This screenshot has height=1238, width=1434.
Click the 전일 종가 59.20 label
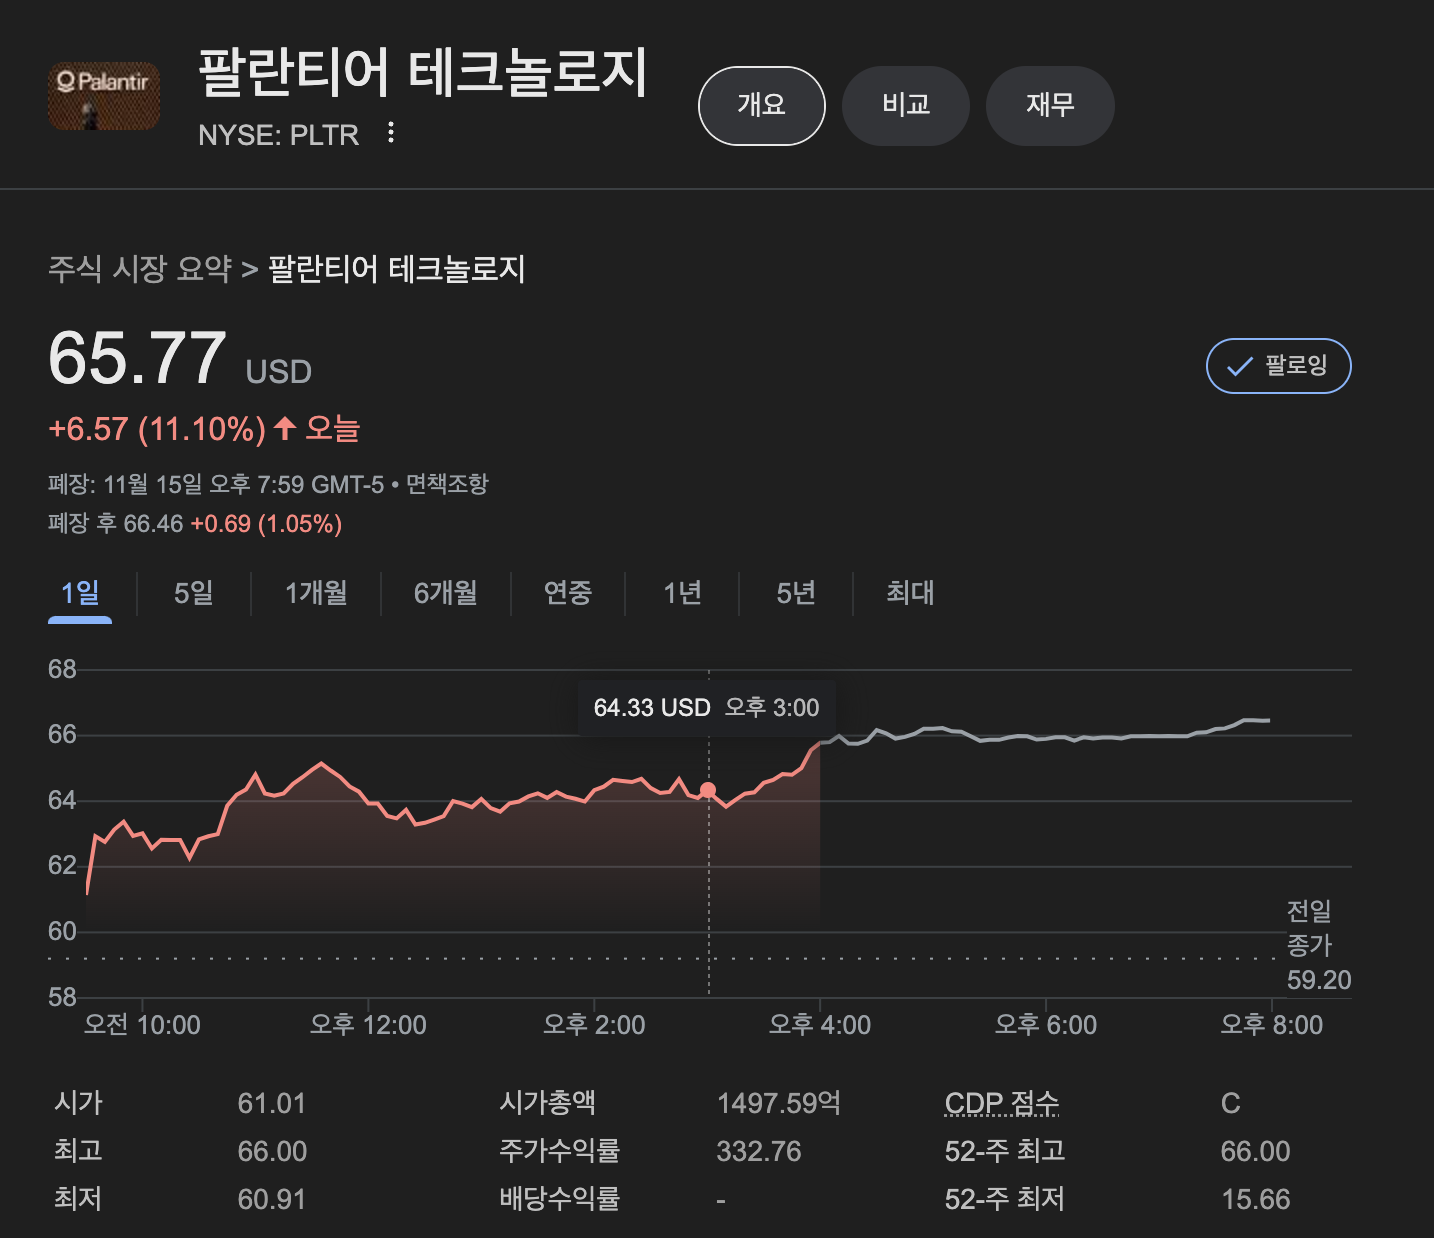coord(1318,945)
